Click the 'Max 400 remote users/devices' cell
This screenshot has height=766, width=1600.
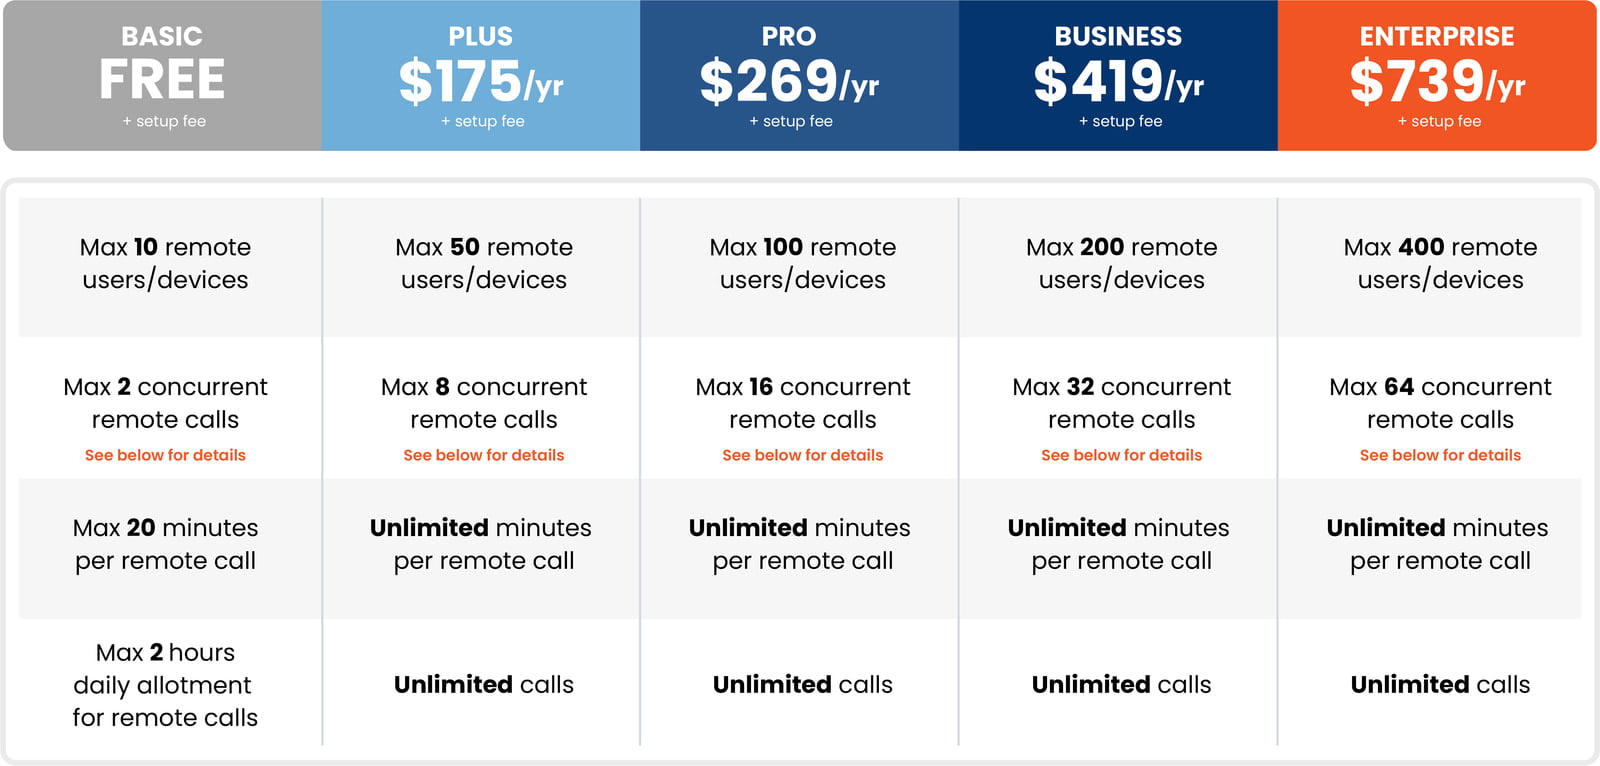click(1430, 267)
